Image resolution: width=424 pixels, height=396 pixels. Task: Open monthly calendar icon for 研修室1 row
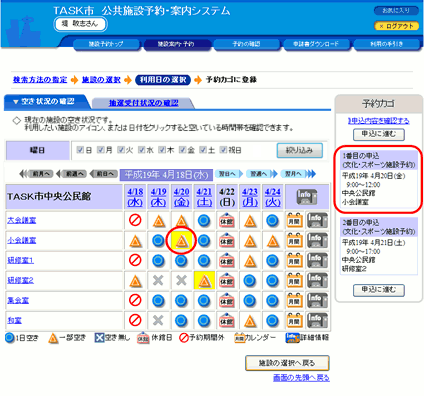coord(294,261)
